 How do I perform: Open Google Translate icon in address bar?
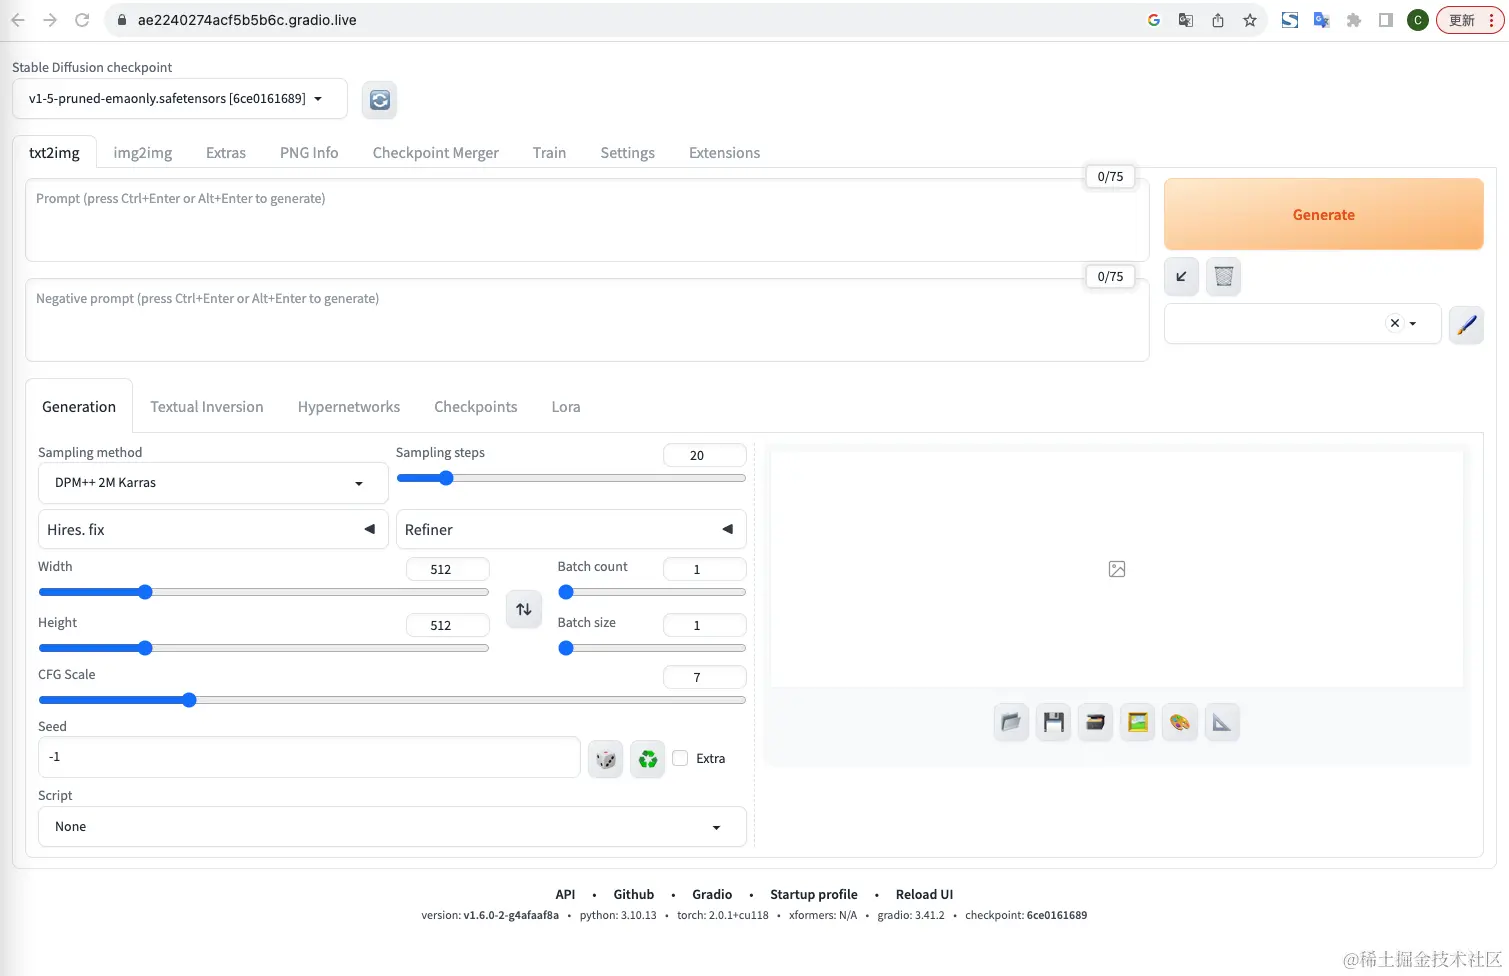tap(1186, 20)
